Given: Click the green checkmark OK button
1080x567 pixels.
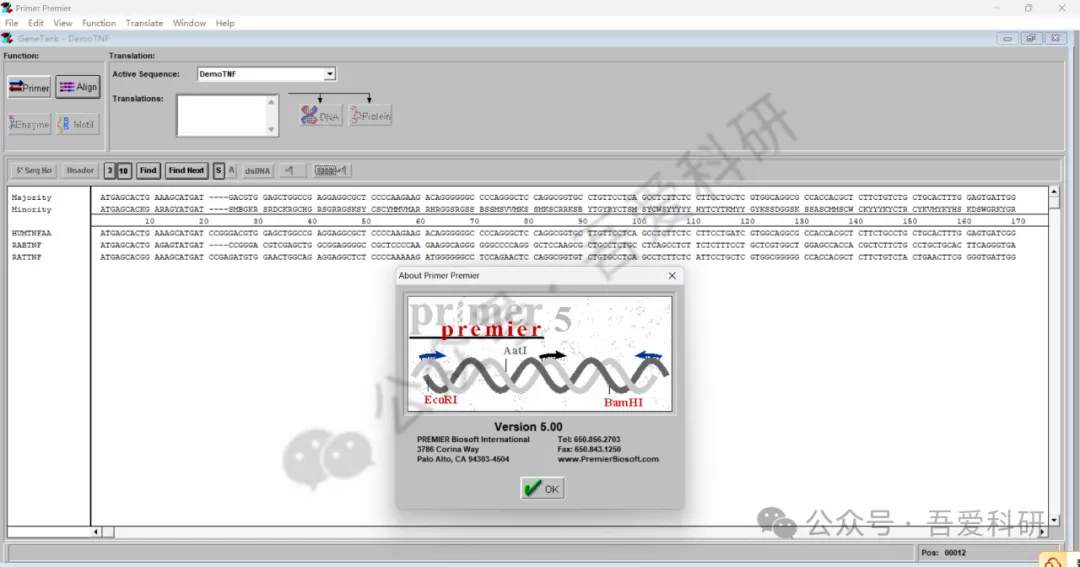Looking at the screenshot, I should 542,488.
